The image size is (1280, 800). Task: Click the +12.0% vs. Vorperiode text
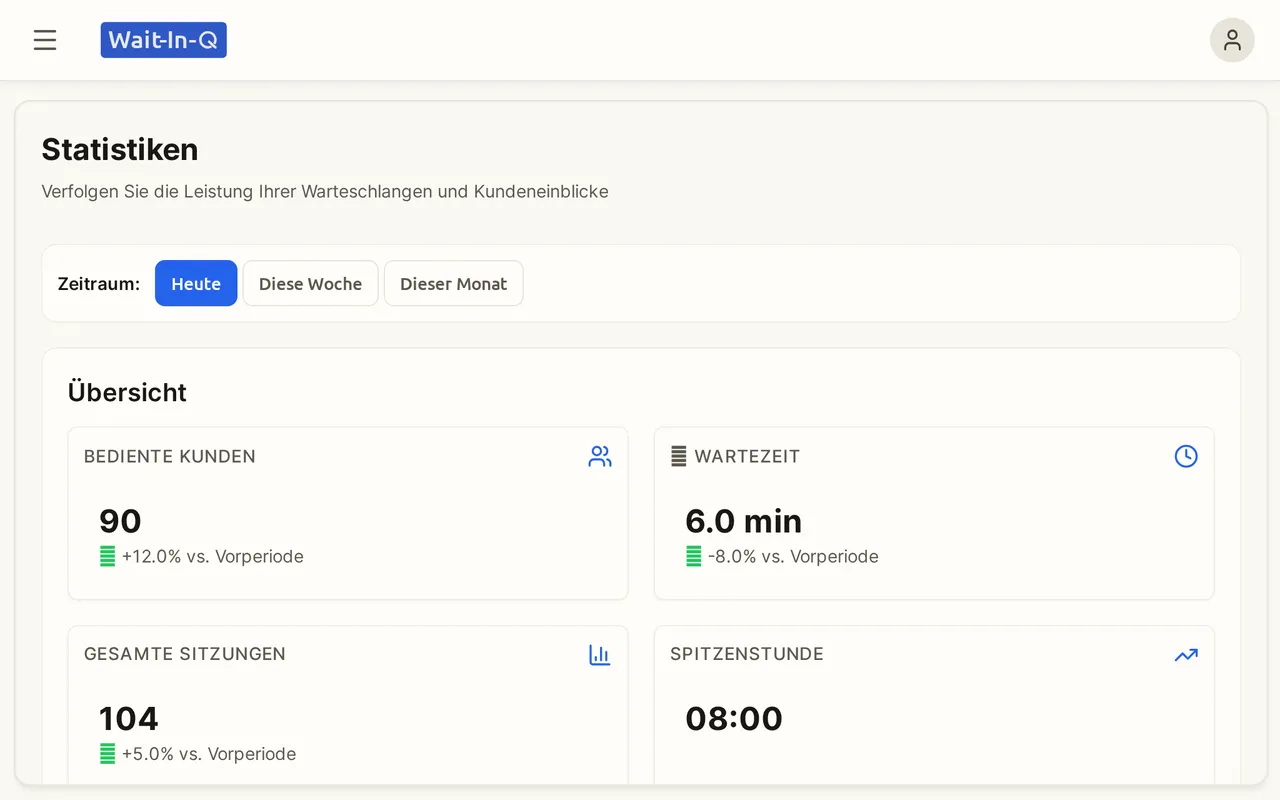[212, 556]
